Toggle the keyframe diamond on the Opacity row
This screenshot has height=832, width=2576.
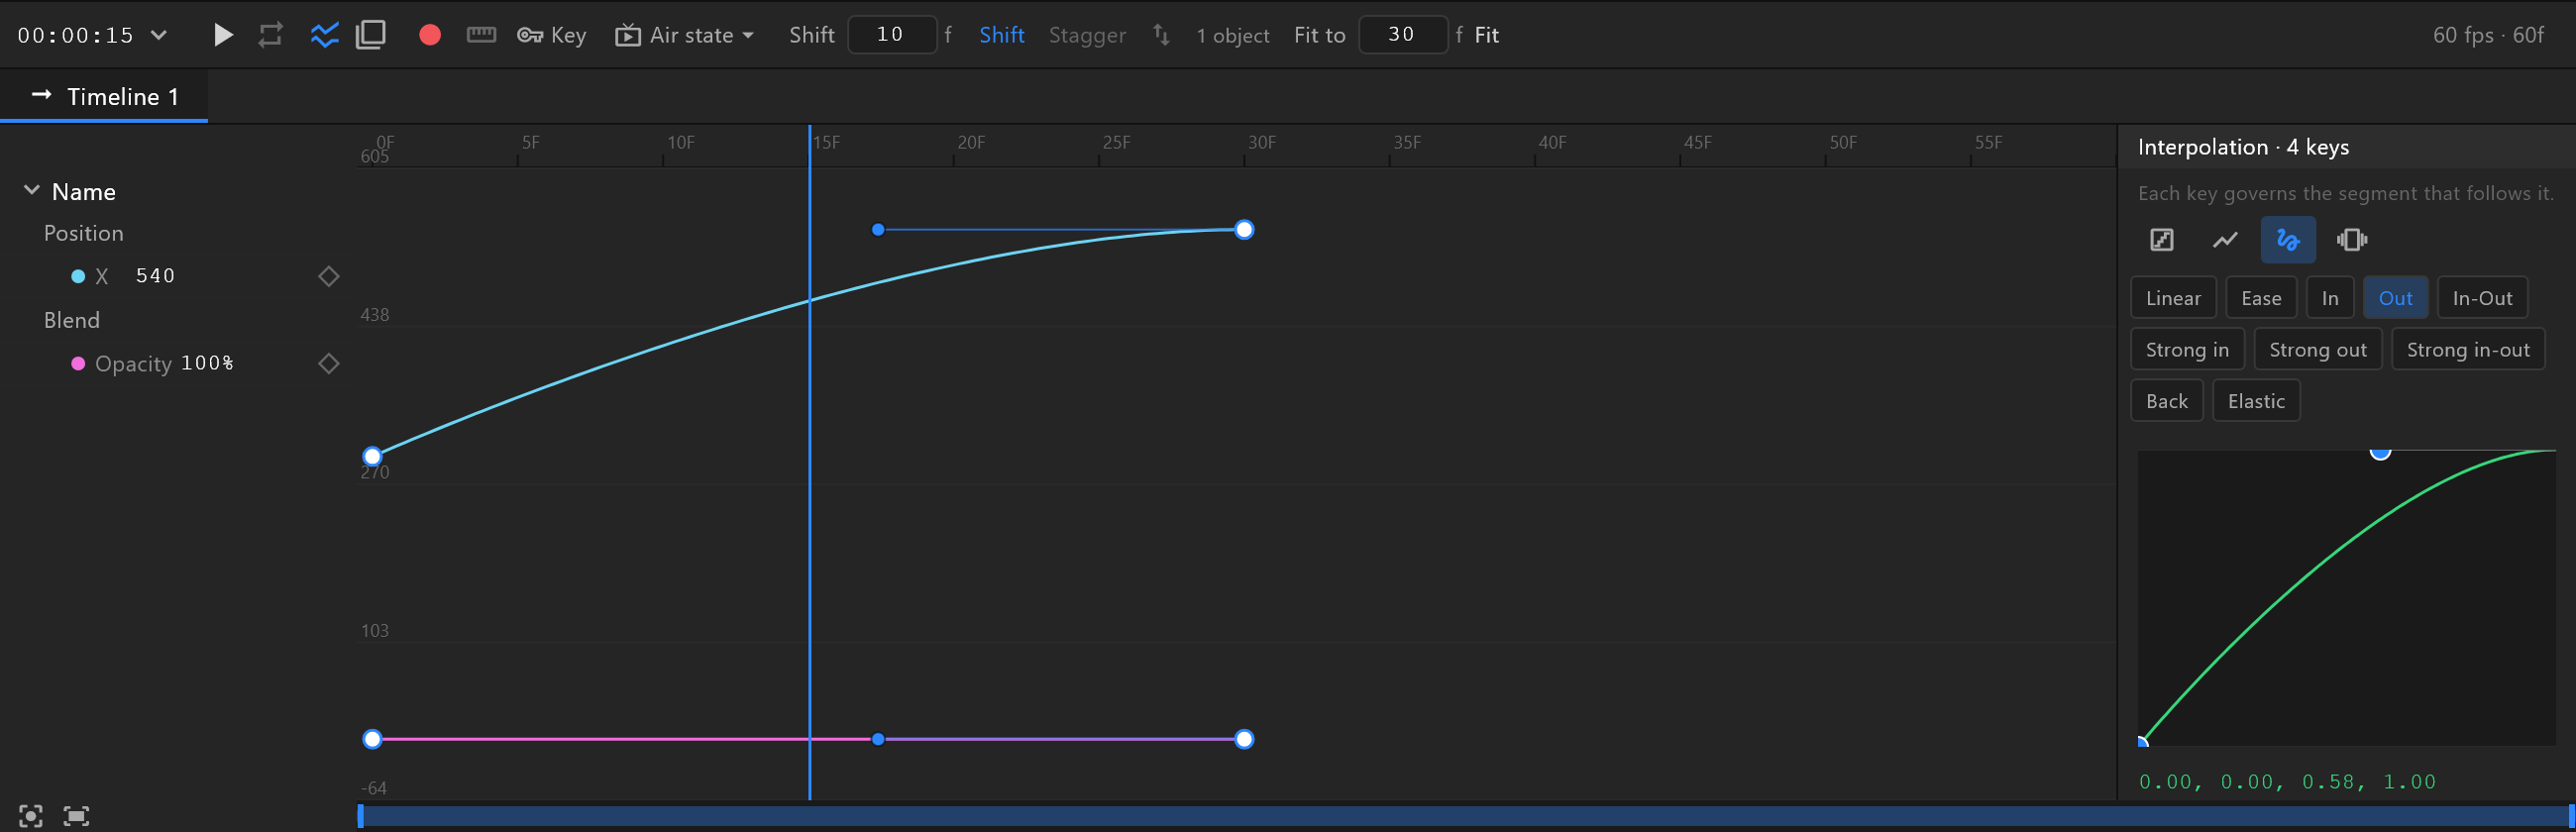(x=328, y=363)
